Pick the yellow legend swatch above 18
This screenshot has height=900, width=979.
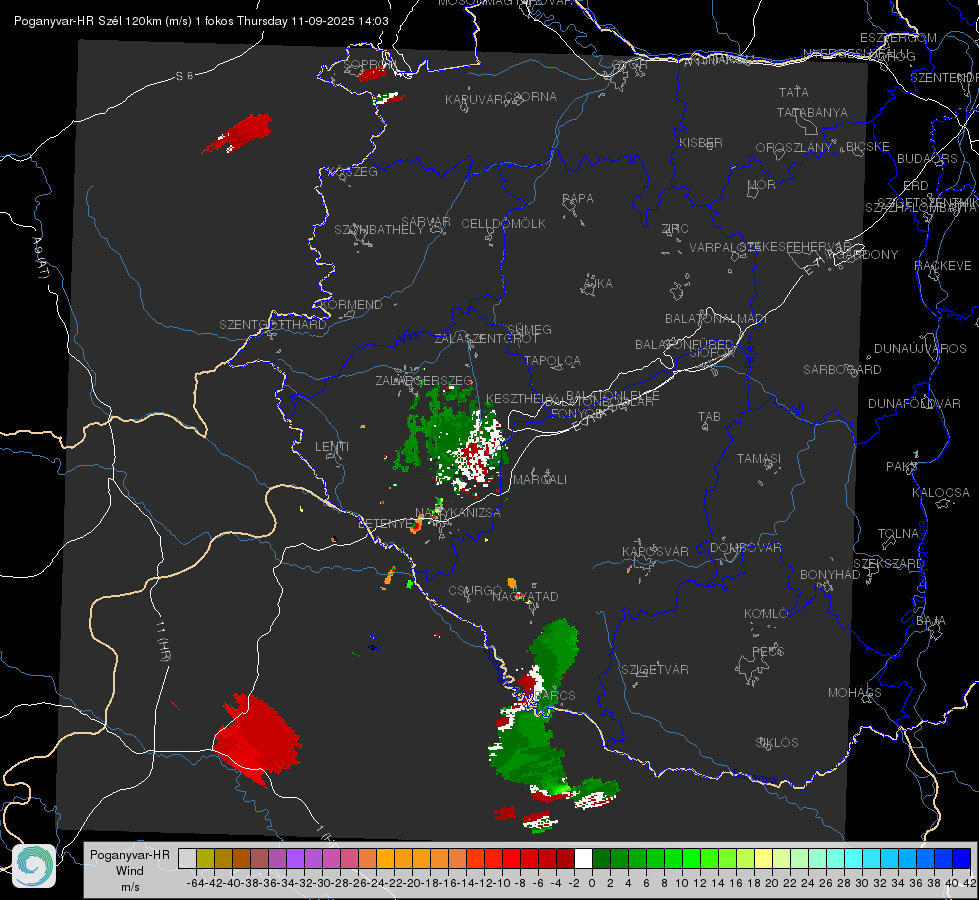[764, 858]
